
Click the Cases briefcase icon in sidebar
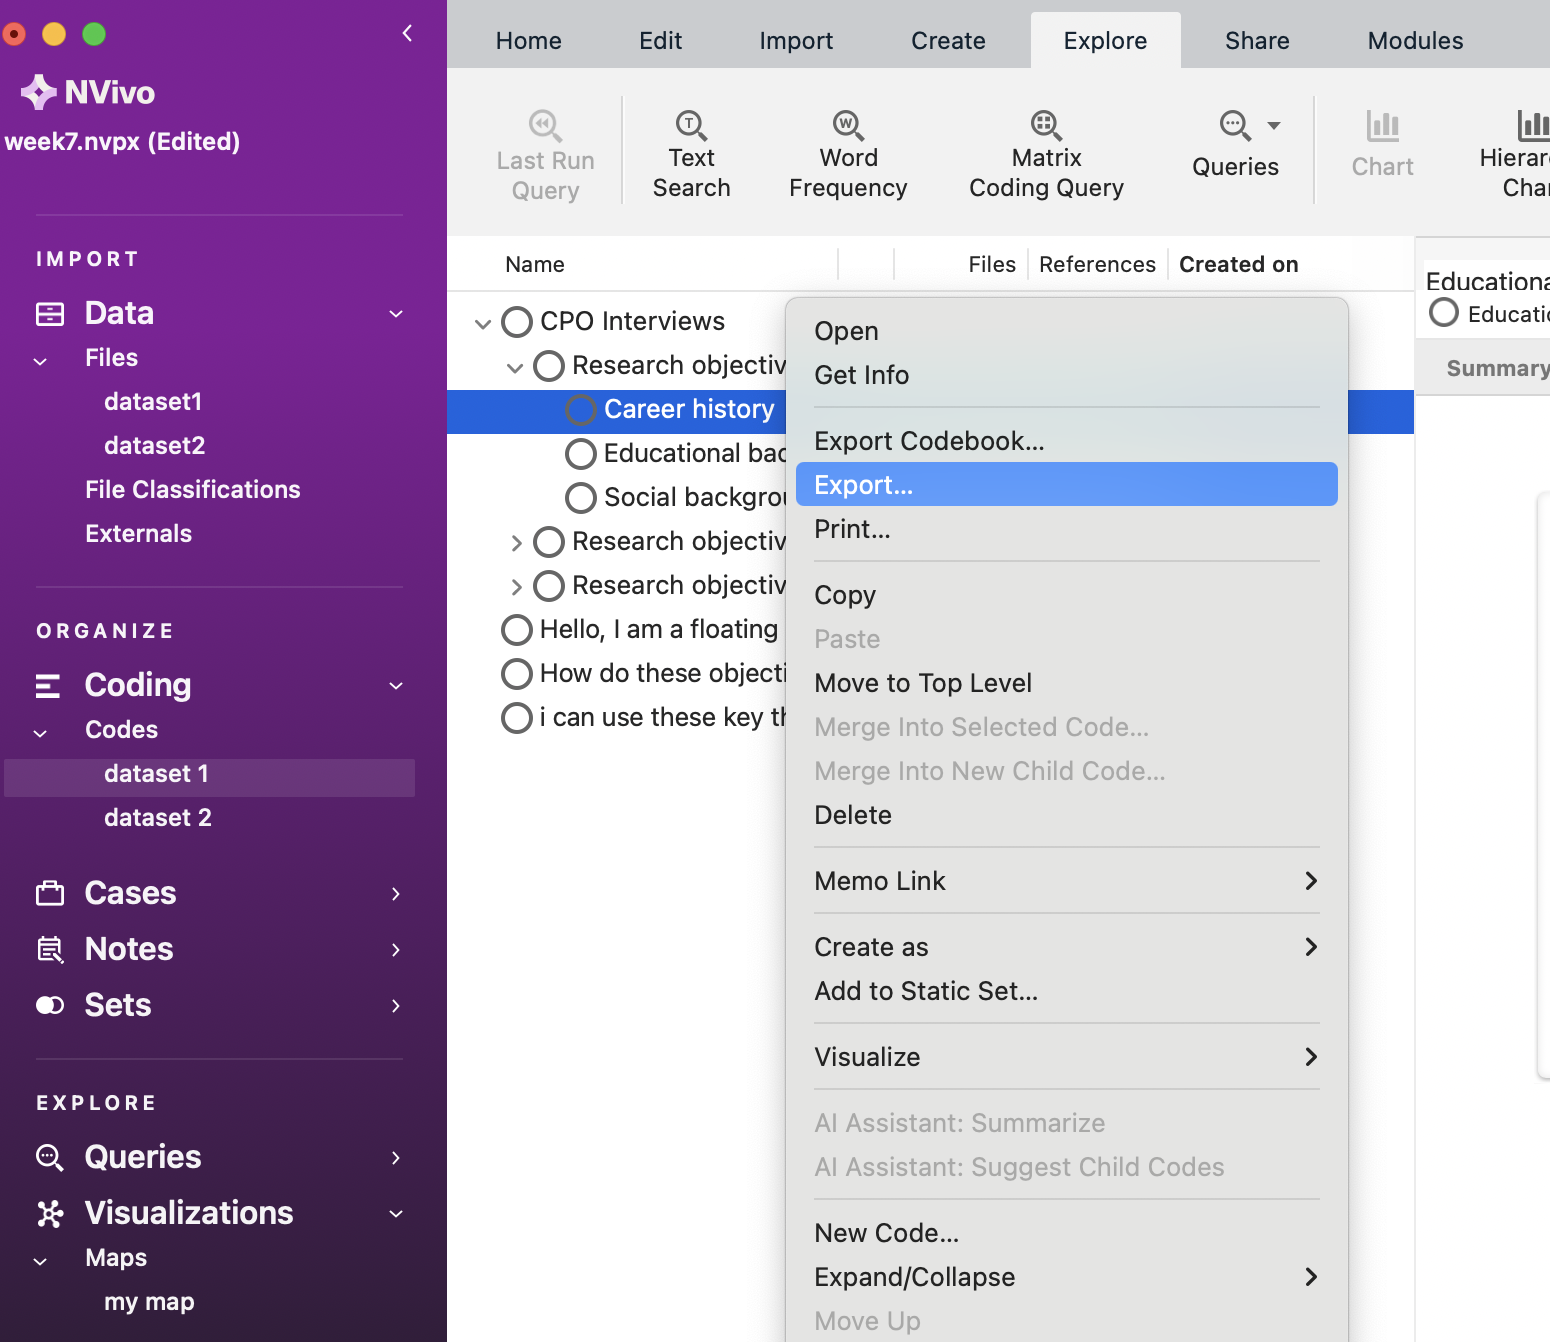[50, 893]
